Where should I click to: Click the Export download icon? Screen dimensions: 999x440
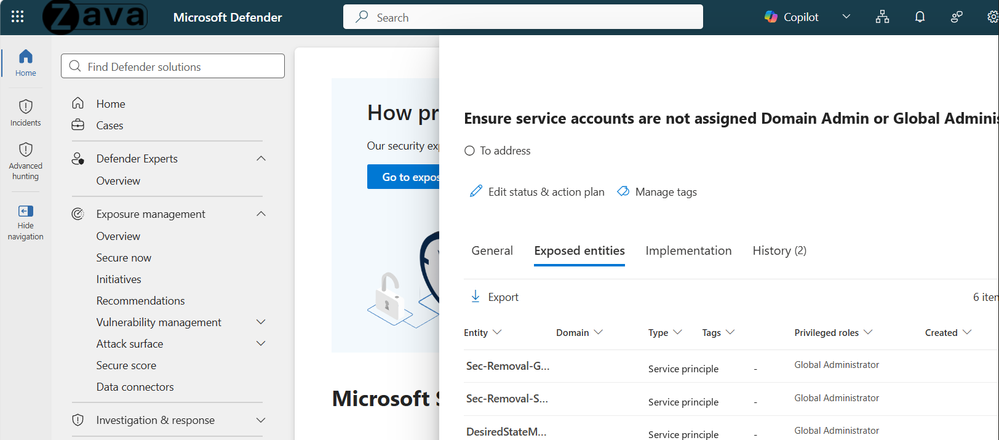pos(475,297)
